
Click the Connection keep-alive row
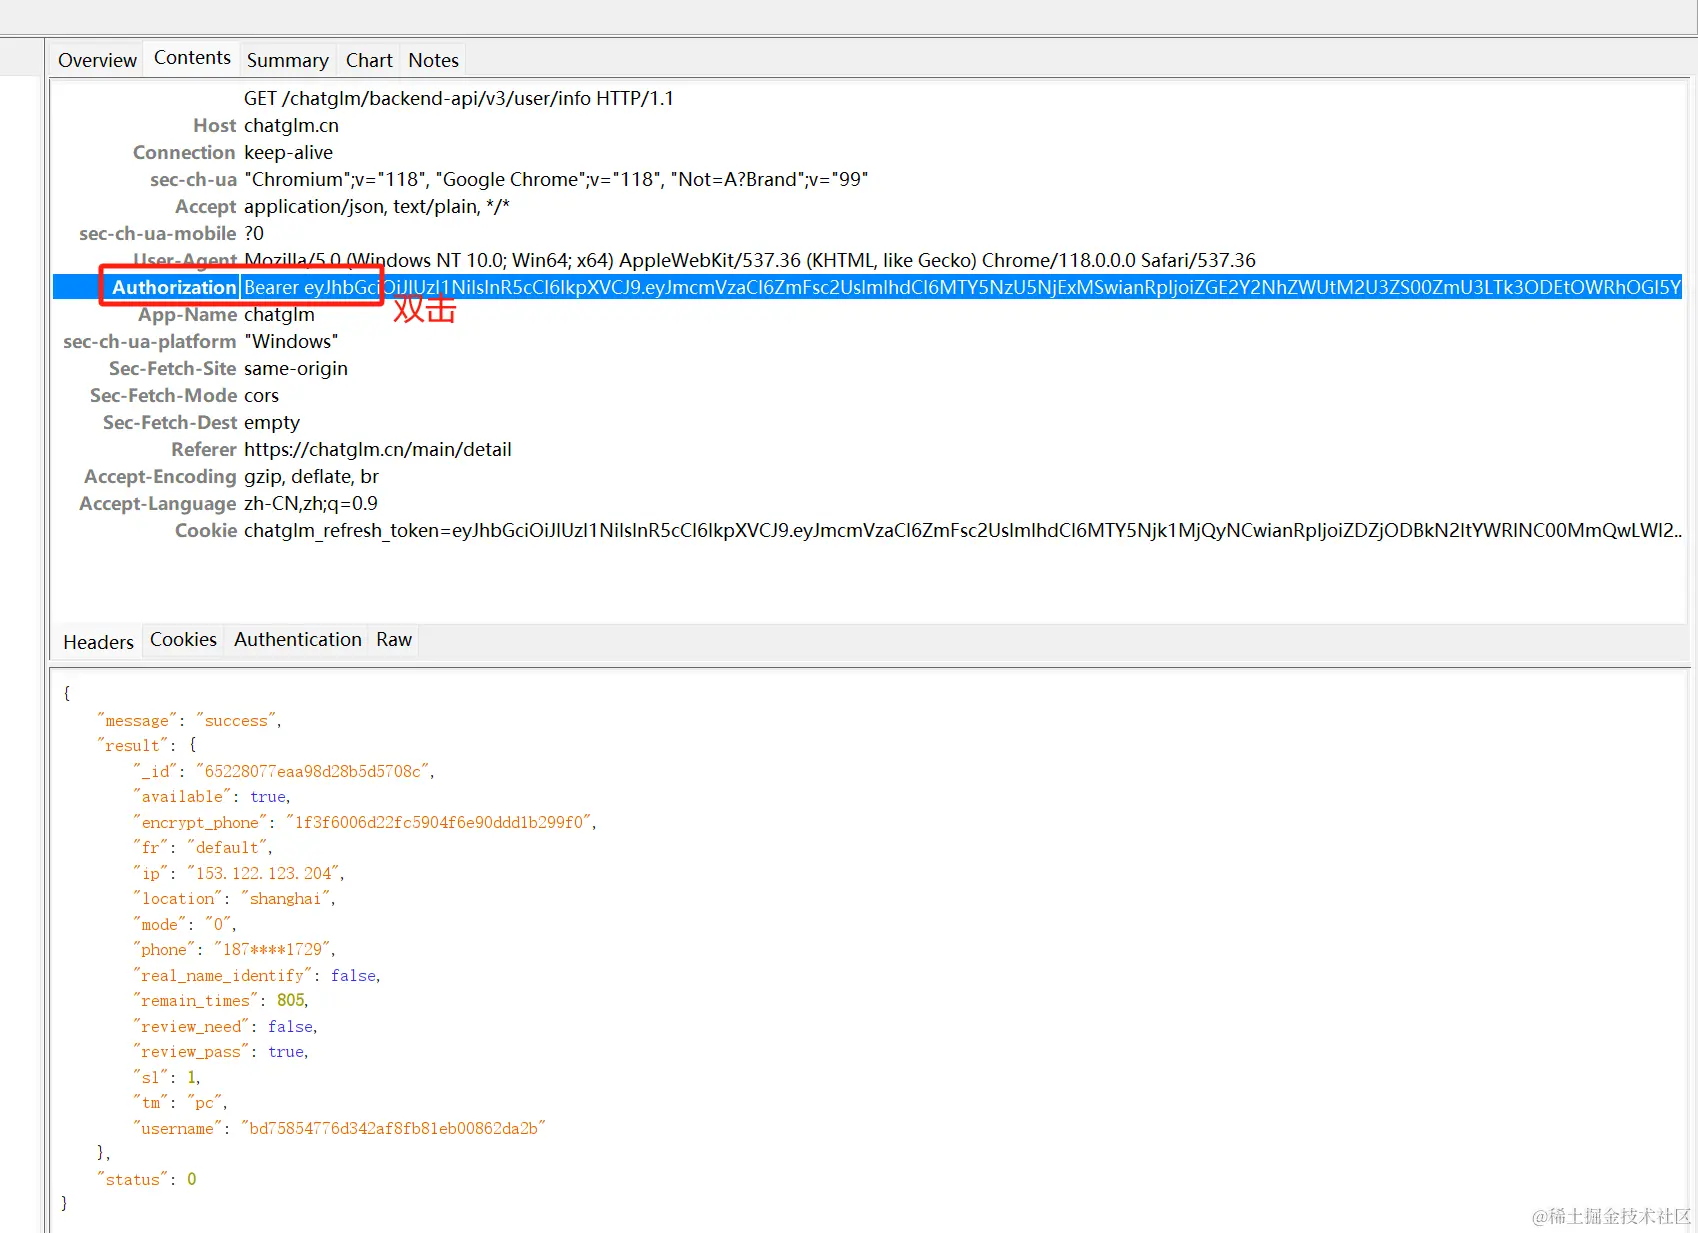(x=867, y=152)
